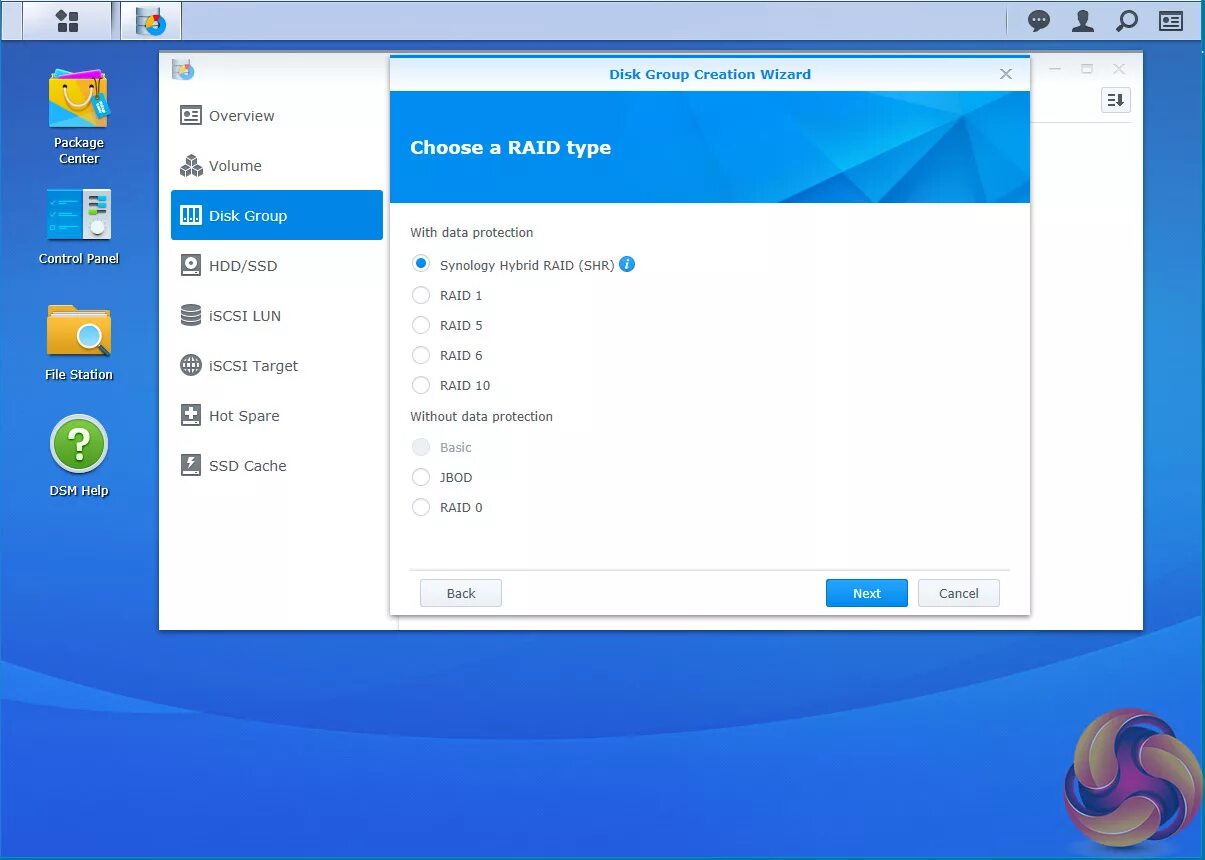Choose RAID 6 option
This screenshot has height=860, width=1205.
click(x=421, y=355)
